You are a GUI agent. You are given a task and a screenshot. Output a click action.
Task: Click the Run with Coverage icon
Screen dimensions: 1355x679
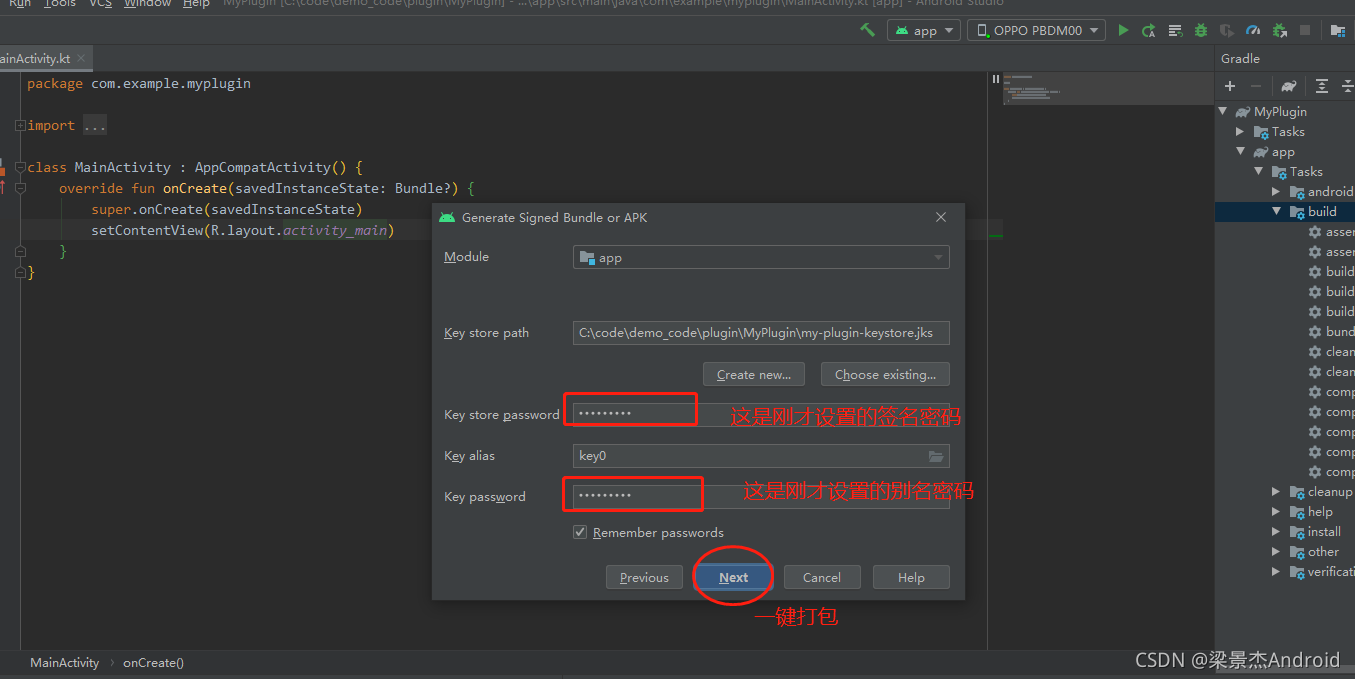[1227, 30]
